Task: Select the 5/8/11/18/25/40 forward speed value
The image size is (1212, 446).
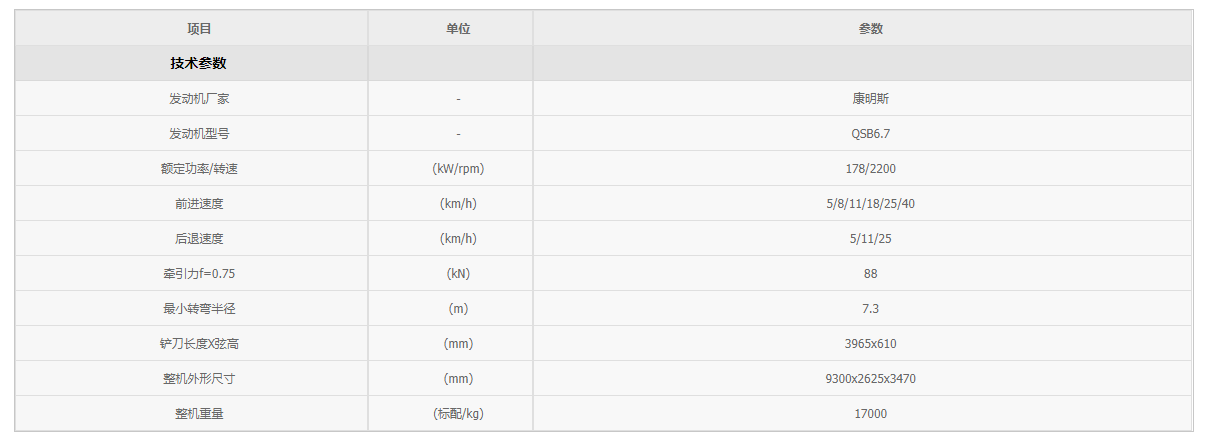Action: pyautogui.click(x=870, y=204)
